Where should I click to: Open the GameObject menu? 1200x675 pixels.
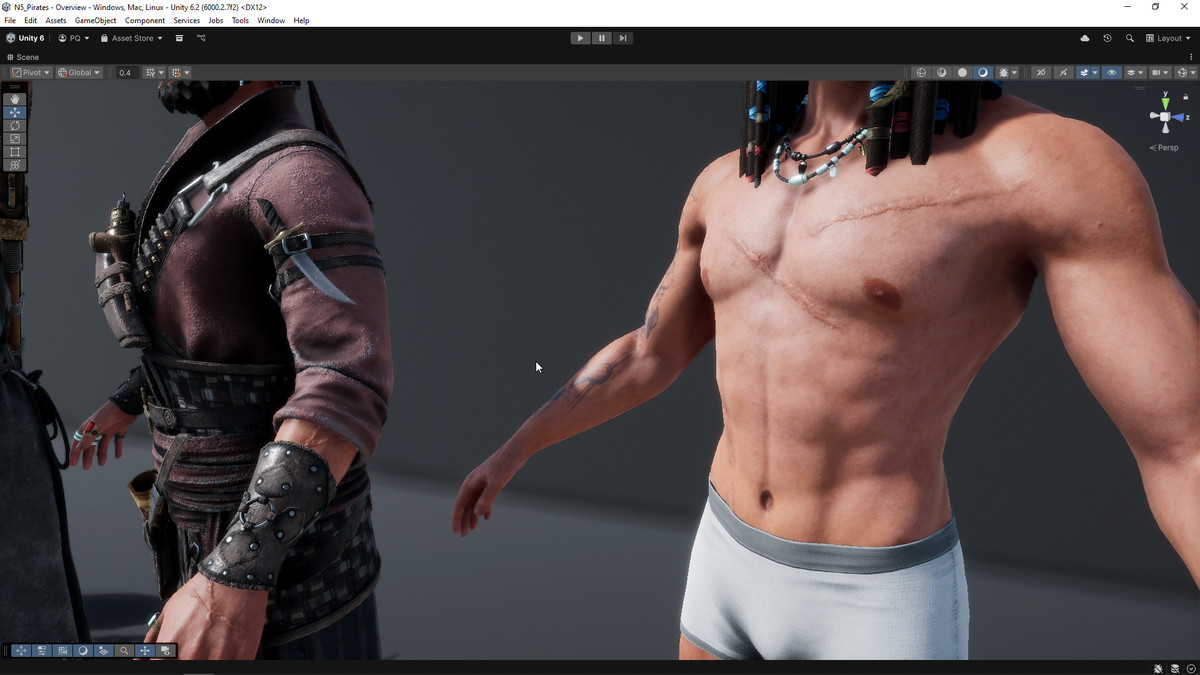95,20
